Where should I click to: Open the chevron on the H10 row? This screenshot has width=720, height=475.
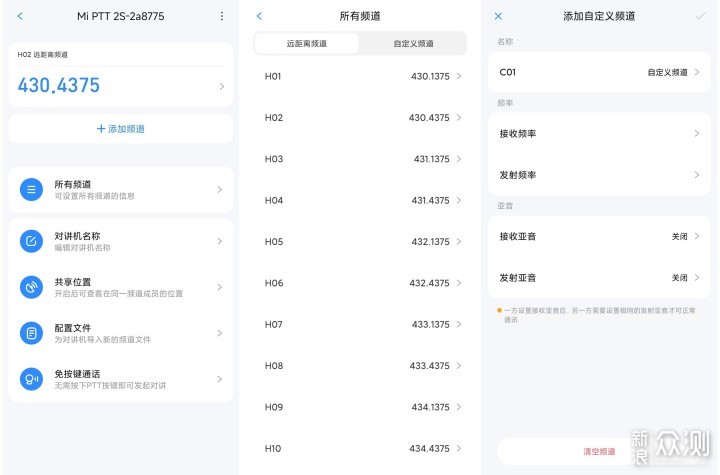pos(459,448)
